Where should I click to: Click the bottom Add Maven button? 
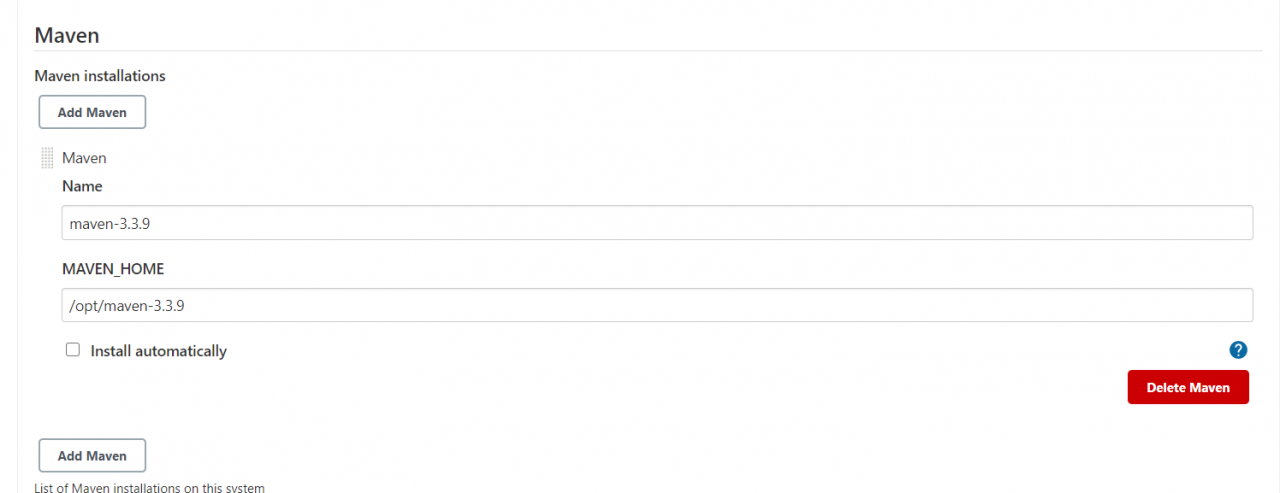pyautogui.click(x=92, y=455)
